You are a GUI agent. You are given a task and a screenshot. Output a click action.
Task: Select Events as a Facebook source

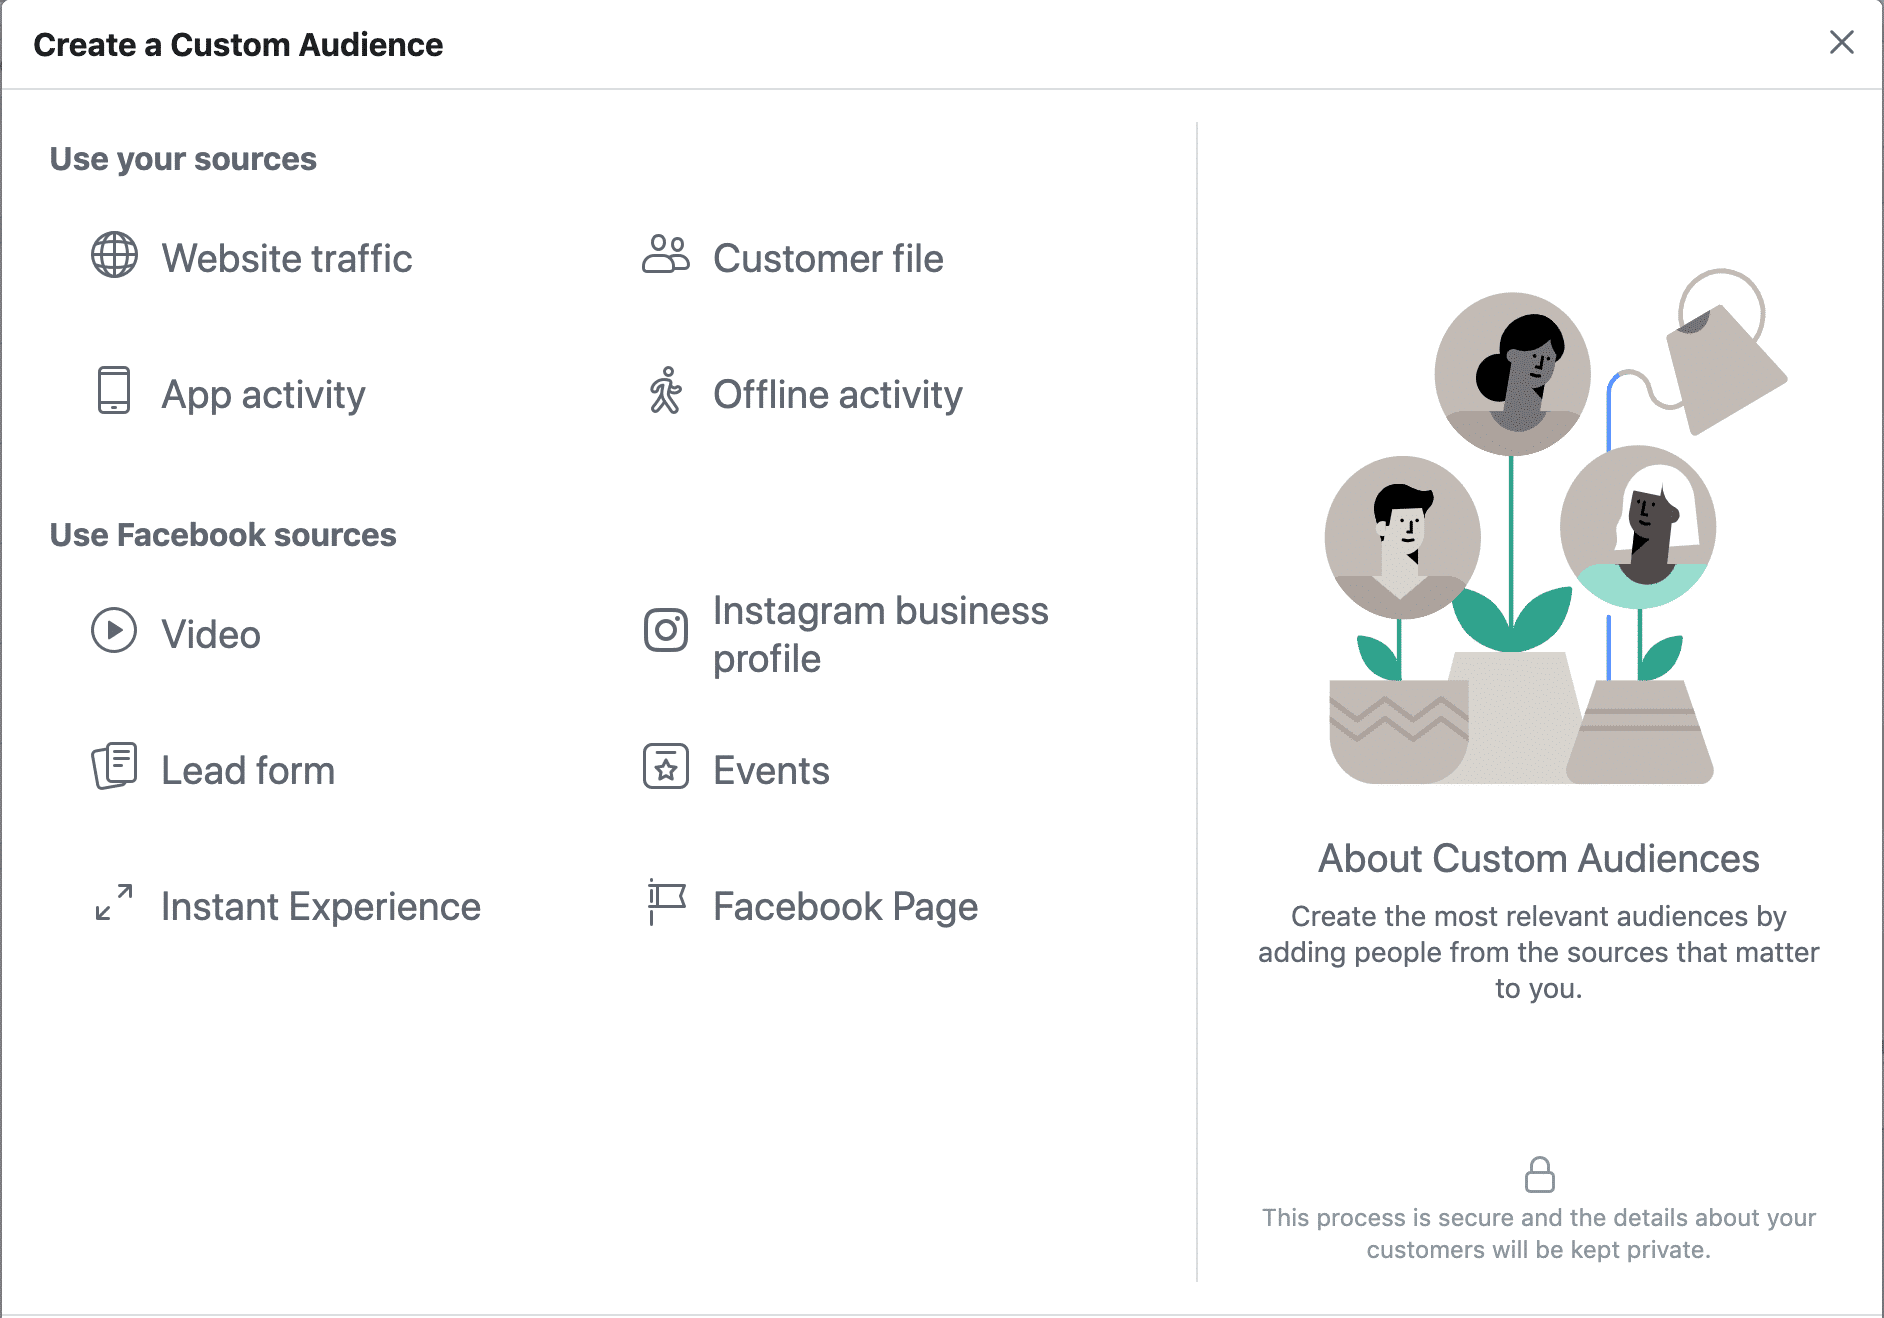(x=770, y=769)
